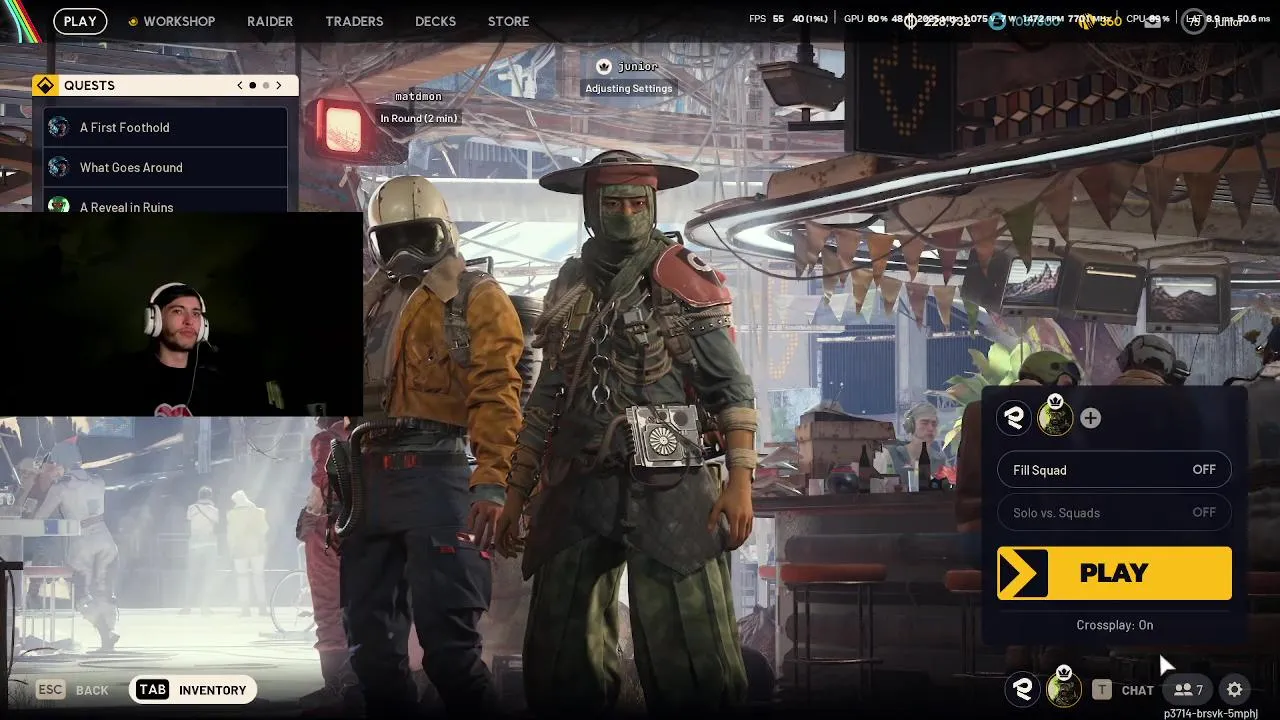
Task: Go to previous quests page arrow
Action: [240, 86]
